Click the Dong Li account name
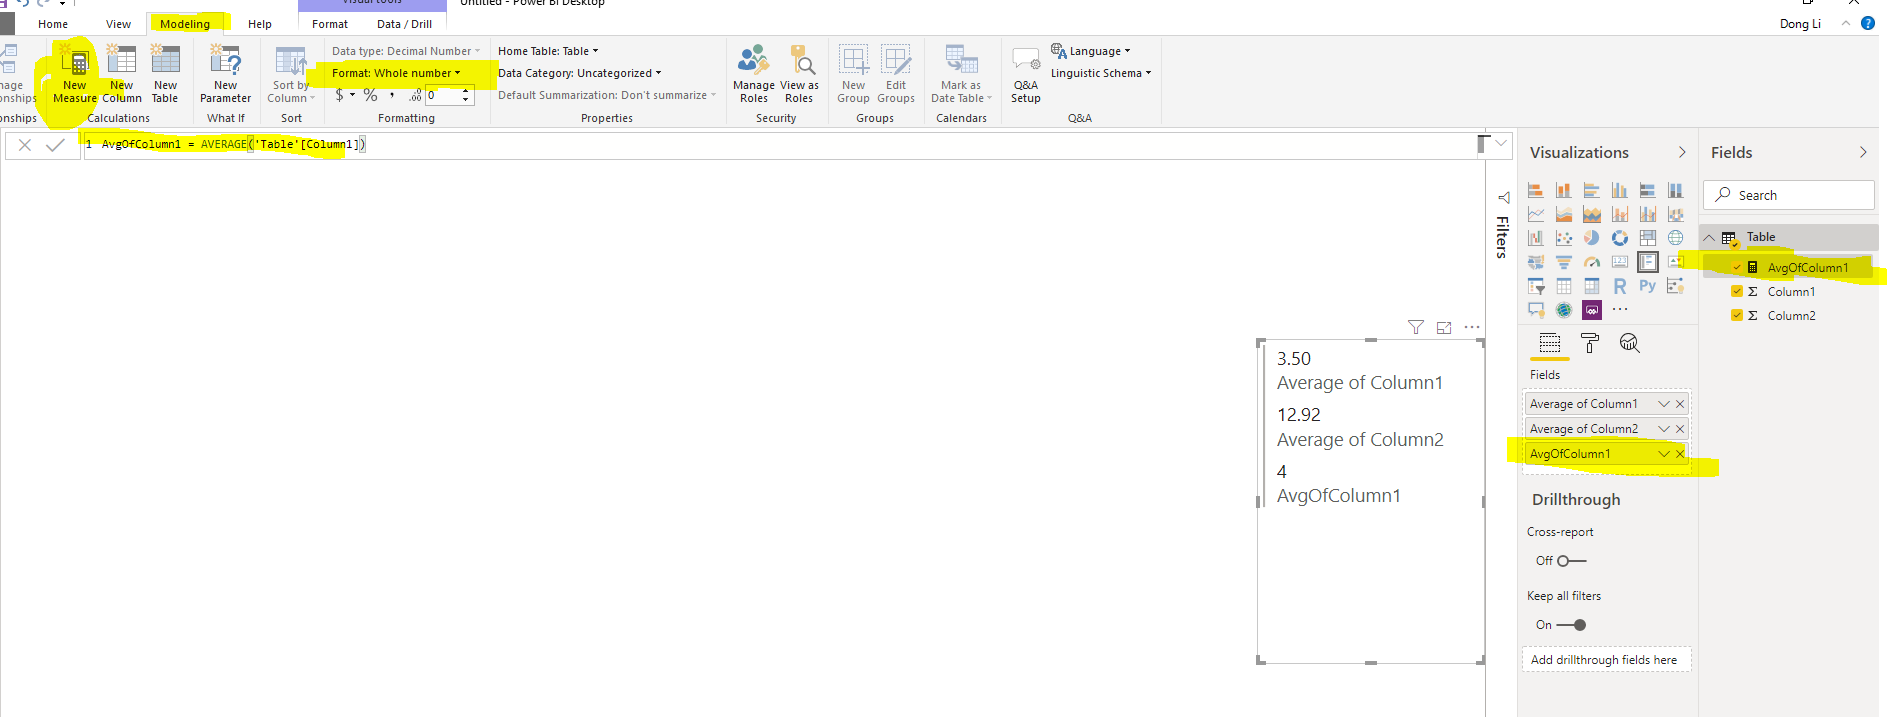 tap(1800, 24)
